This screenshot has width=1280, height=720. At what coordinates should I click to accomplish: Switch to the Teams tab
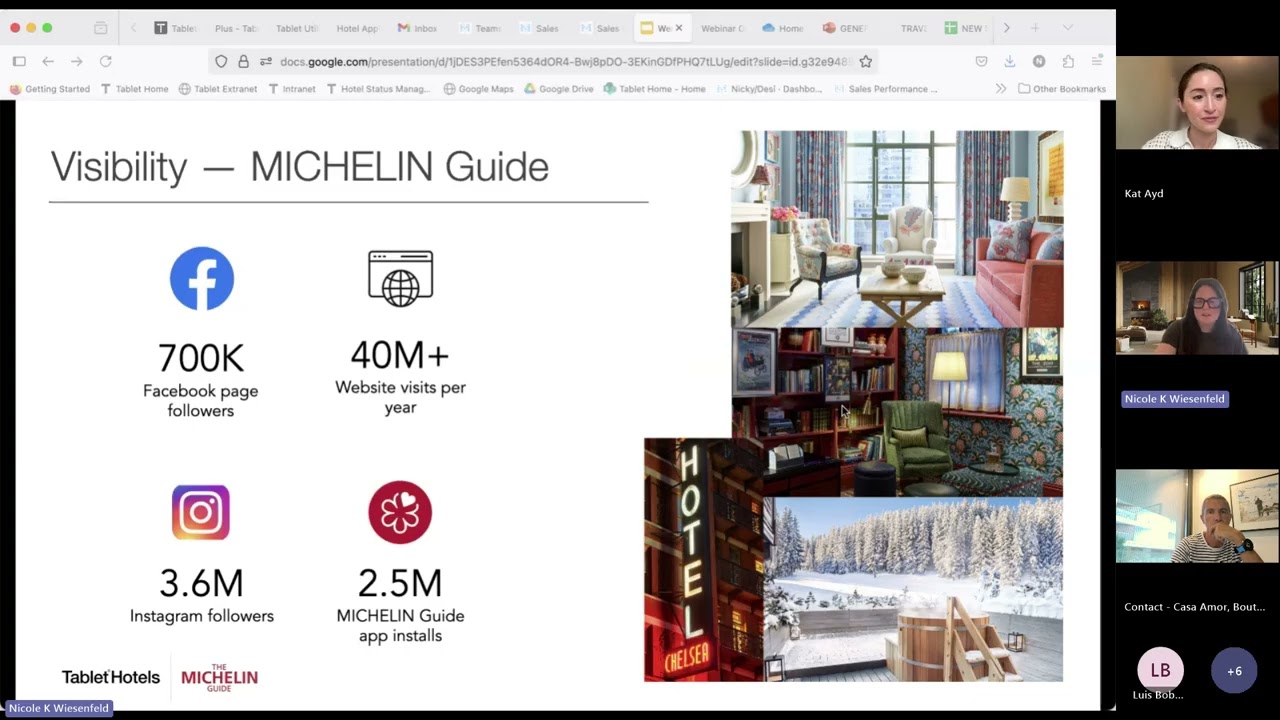point(479,28)
